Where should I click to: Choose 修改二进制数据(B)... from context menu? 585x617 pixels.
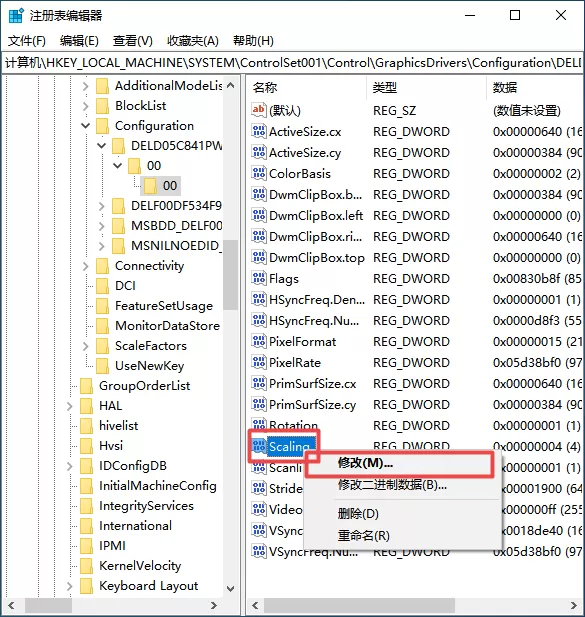[403, 485]
